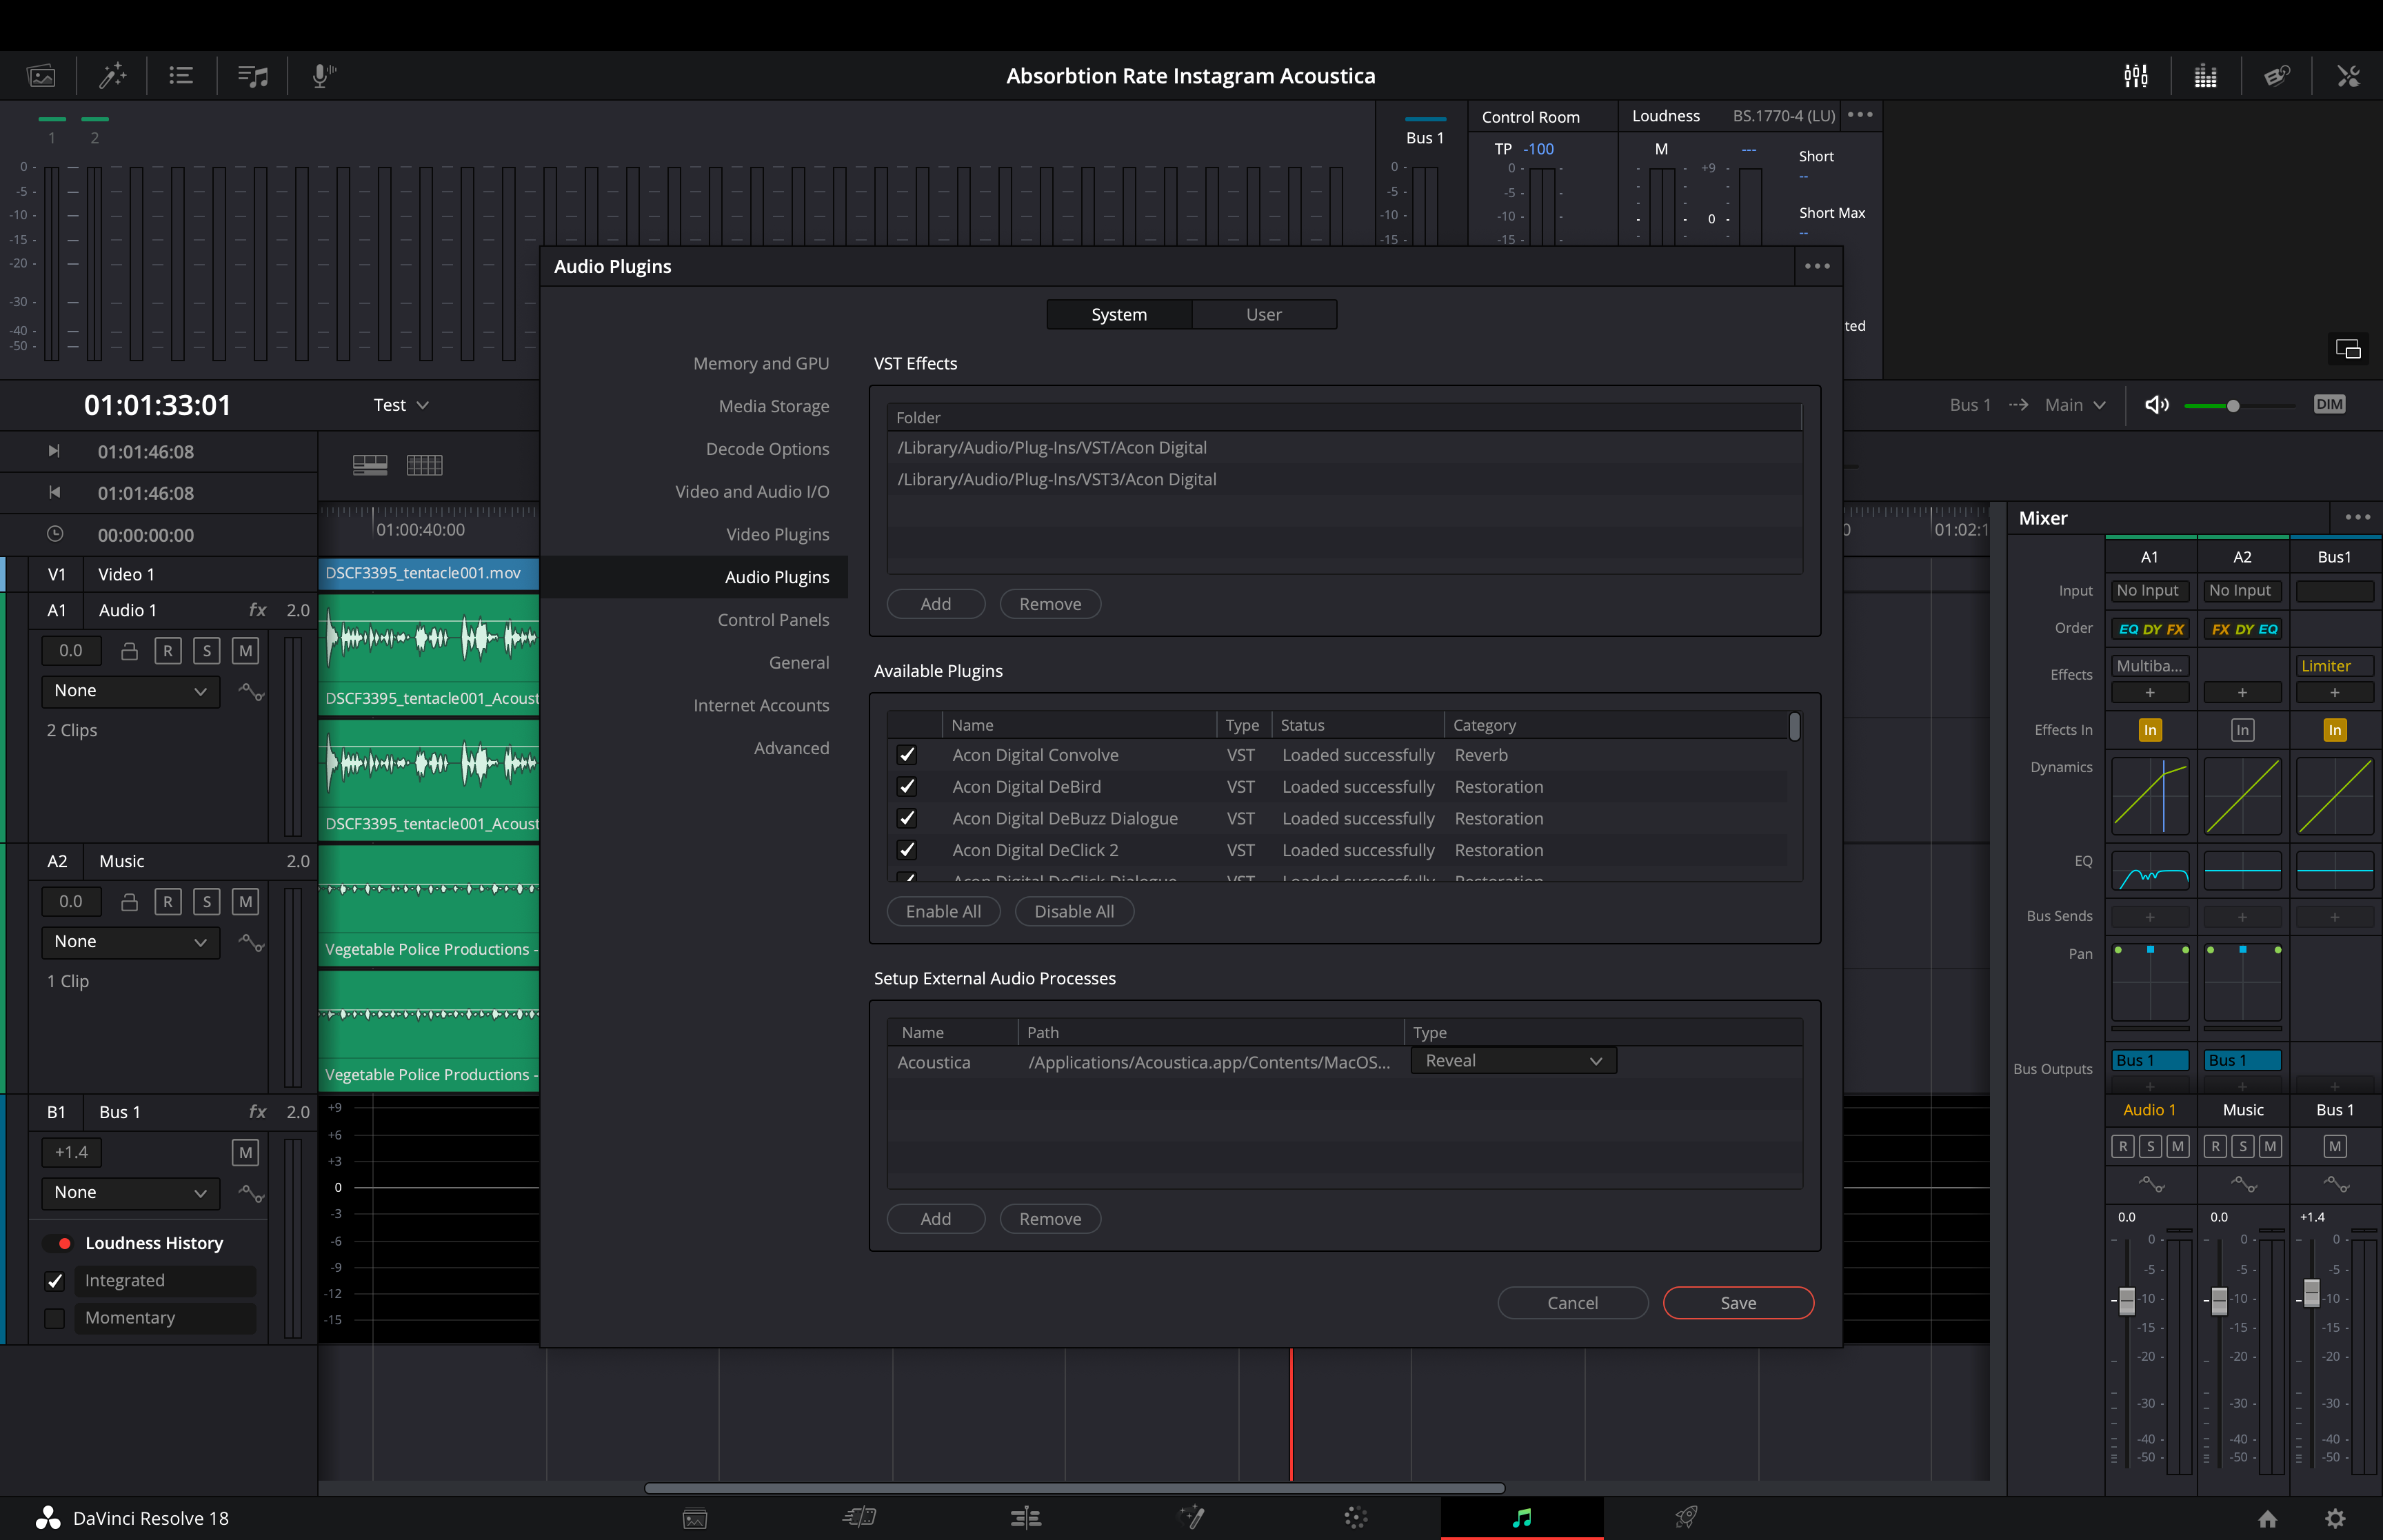
Task: Open the ADR microphone icon
Action: (x=322, y=76)
